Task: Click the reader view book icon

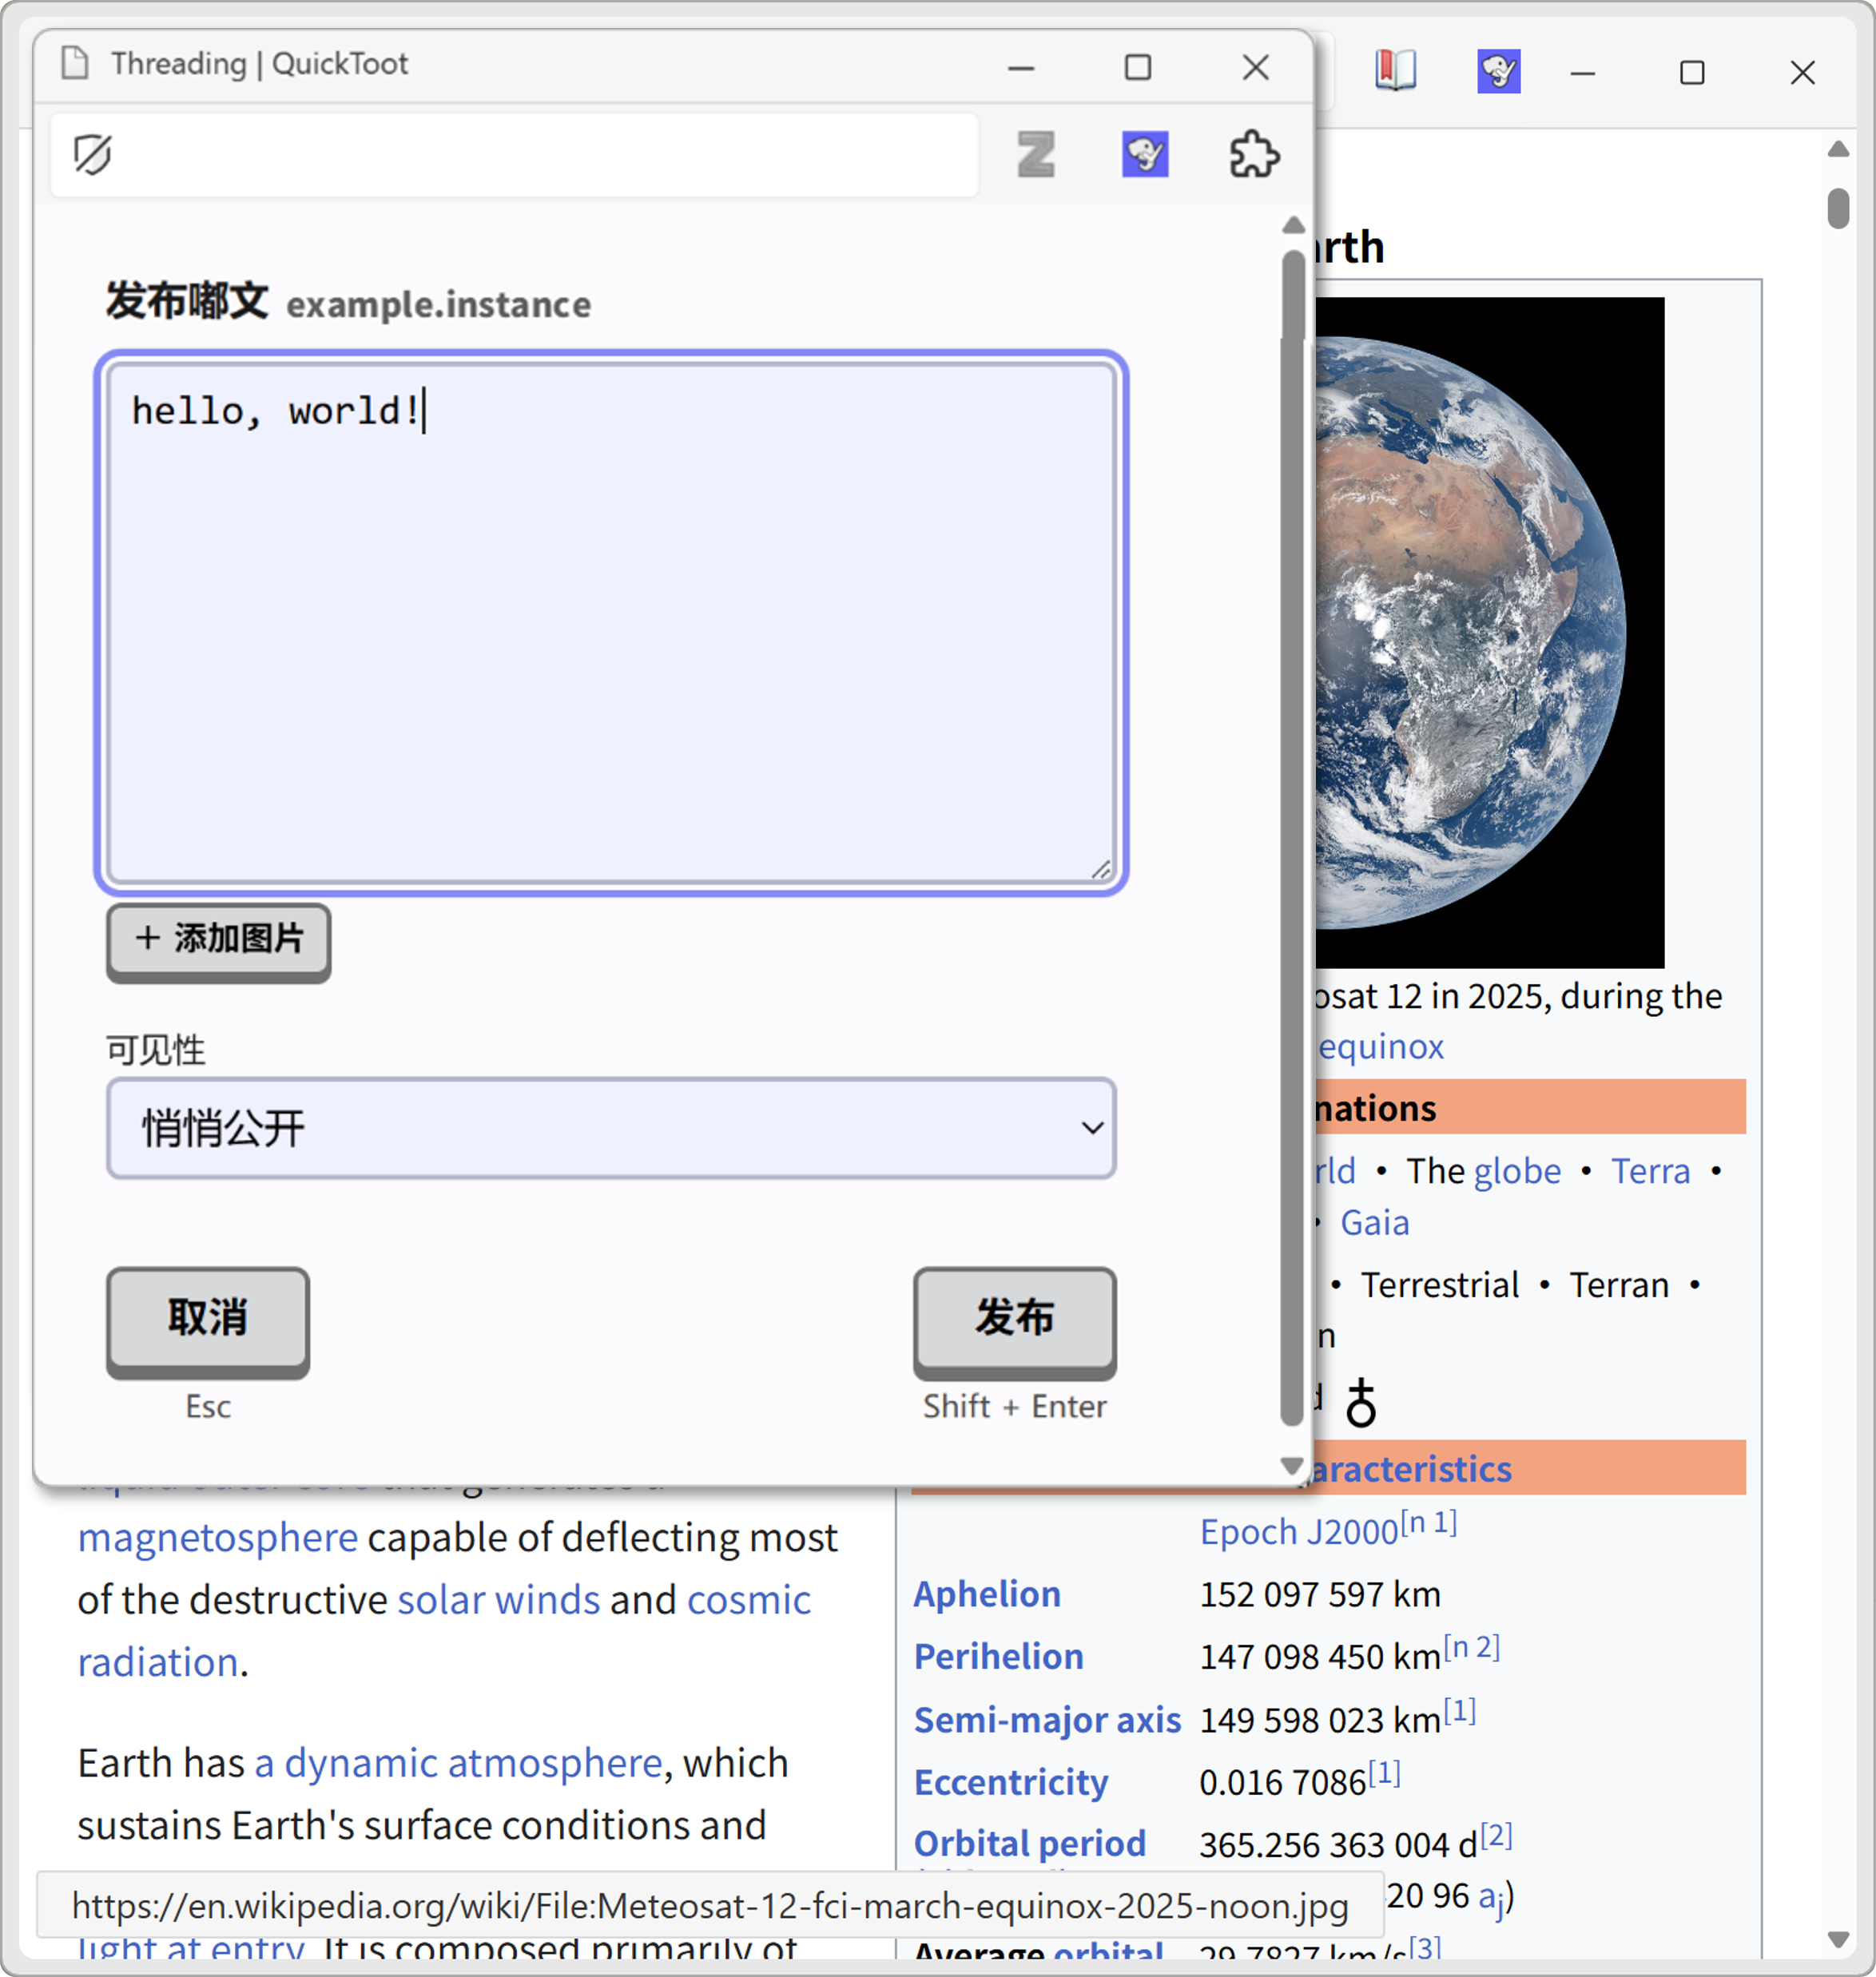Action: click(x=1395, y=72)
